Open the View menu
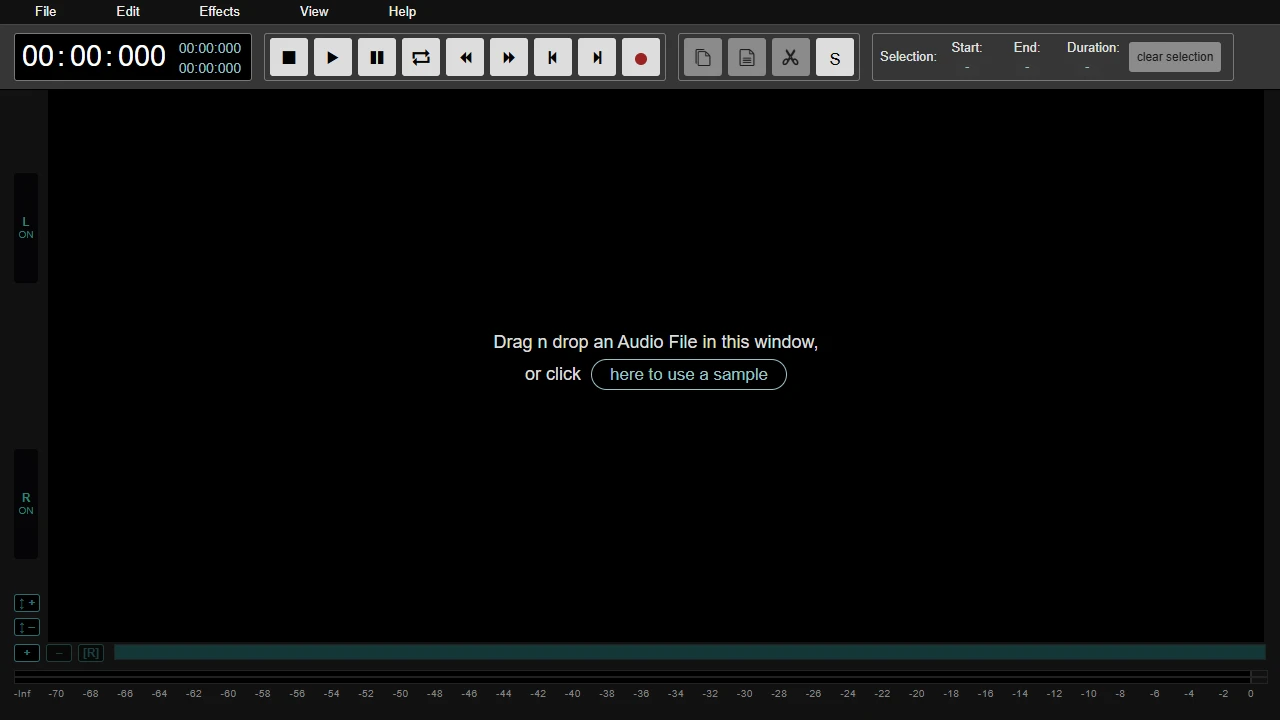Screen dimensions: 1280x720 tap(314, 11)
